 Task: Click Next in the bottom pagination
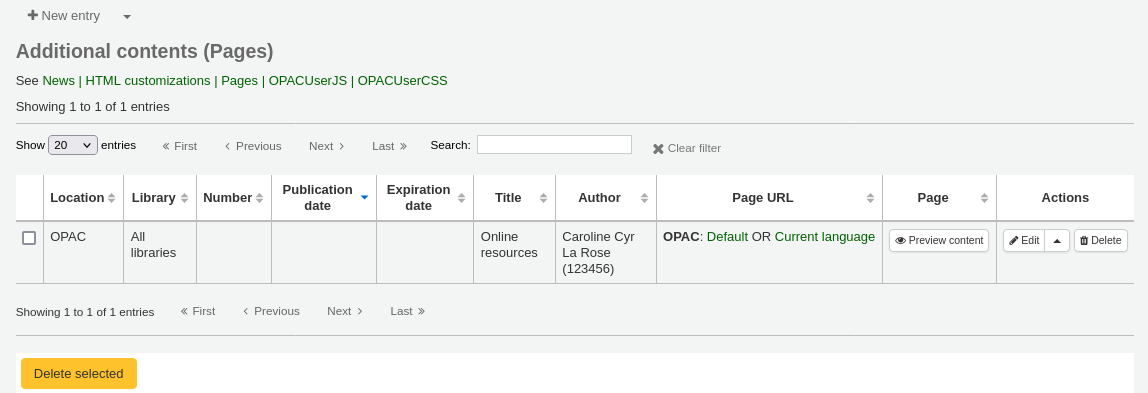345,311
